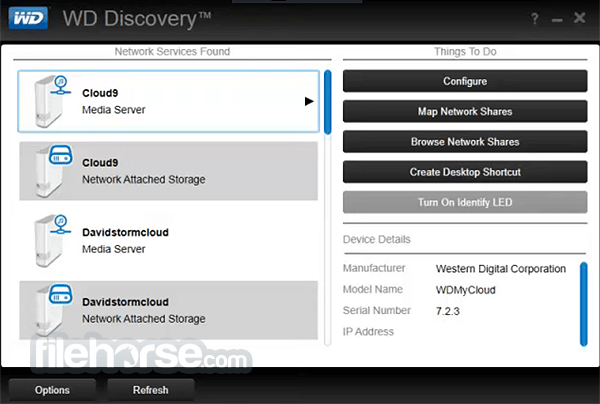The image size is (600, 404).
Task: Expand the Cloud9 Media Server arrow
Action: (x=309, y=101)
